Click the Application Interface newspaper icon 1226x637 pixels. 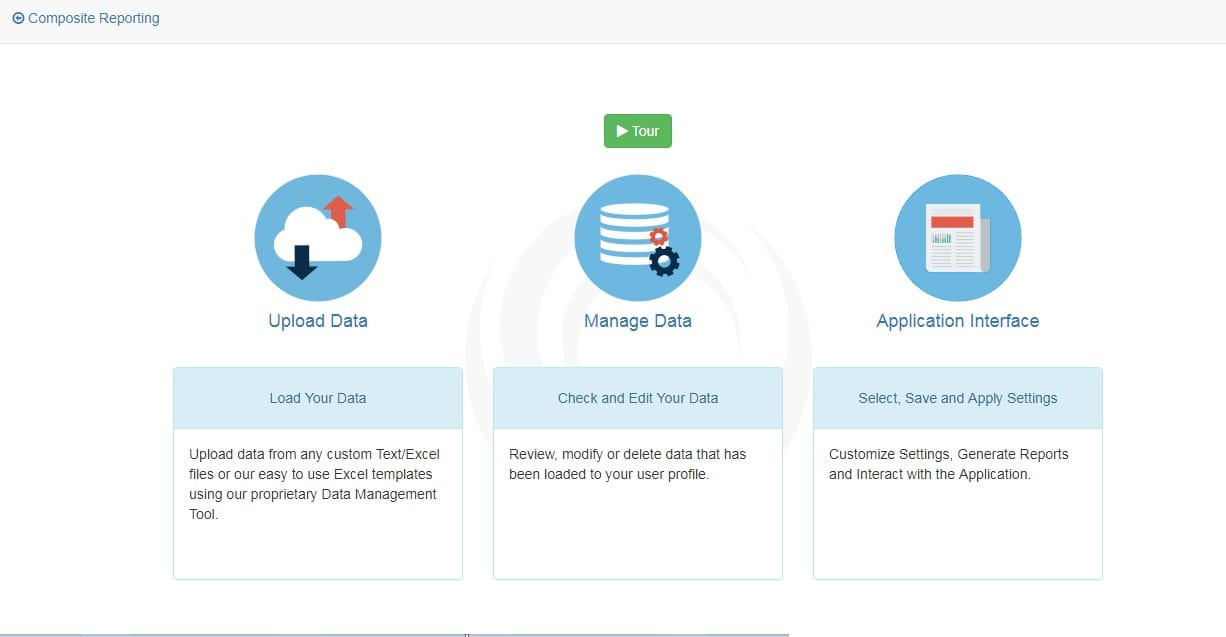pos(958,238)
